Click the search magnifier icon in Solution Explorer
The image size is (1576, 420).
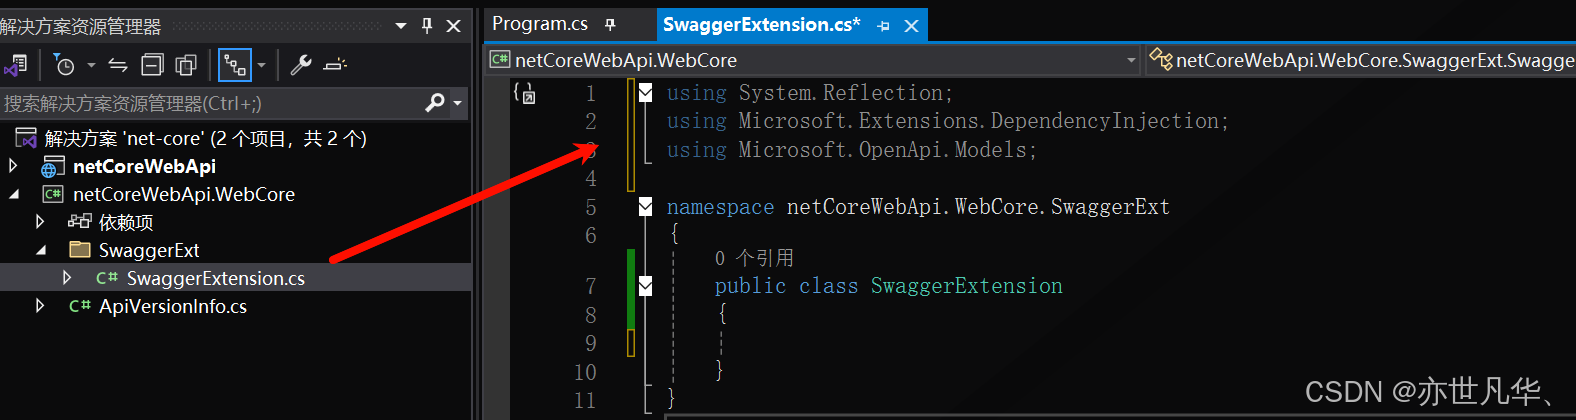tap(435, 102)
